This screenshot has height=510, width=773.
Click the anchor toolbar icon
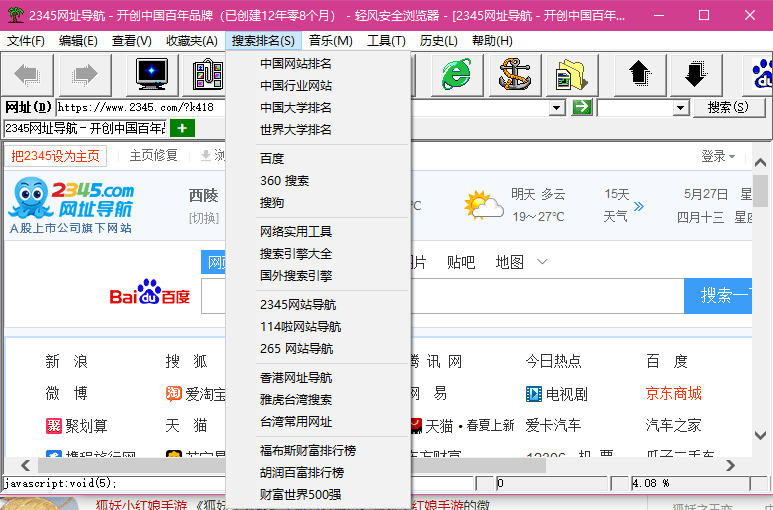[x=515, y=73]
